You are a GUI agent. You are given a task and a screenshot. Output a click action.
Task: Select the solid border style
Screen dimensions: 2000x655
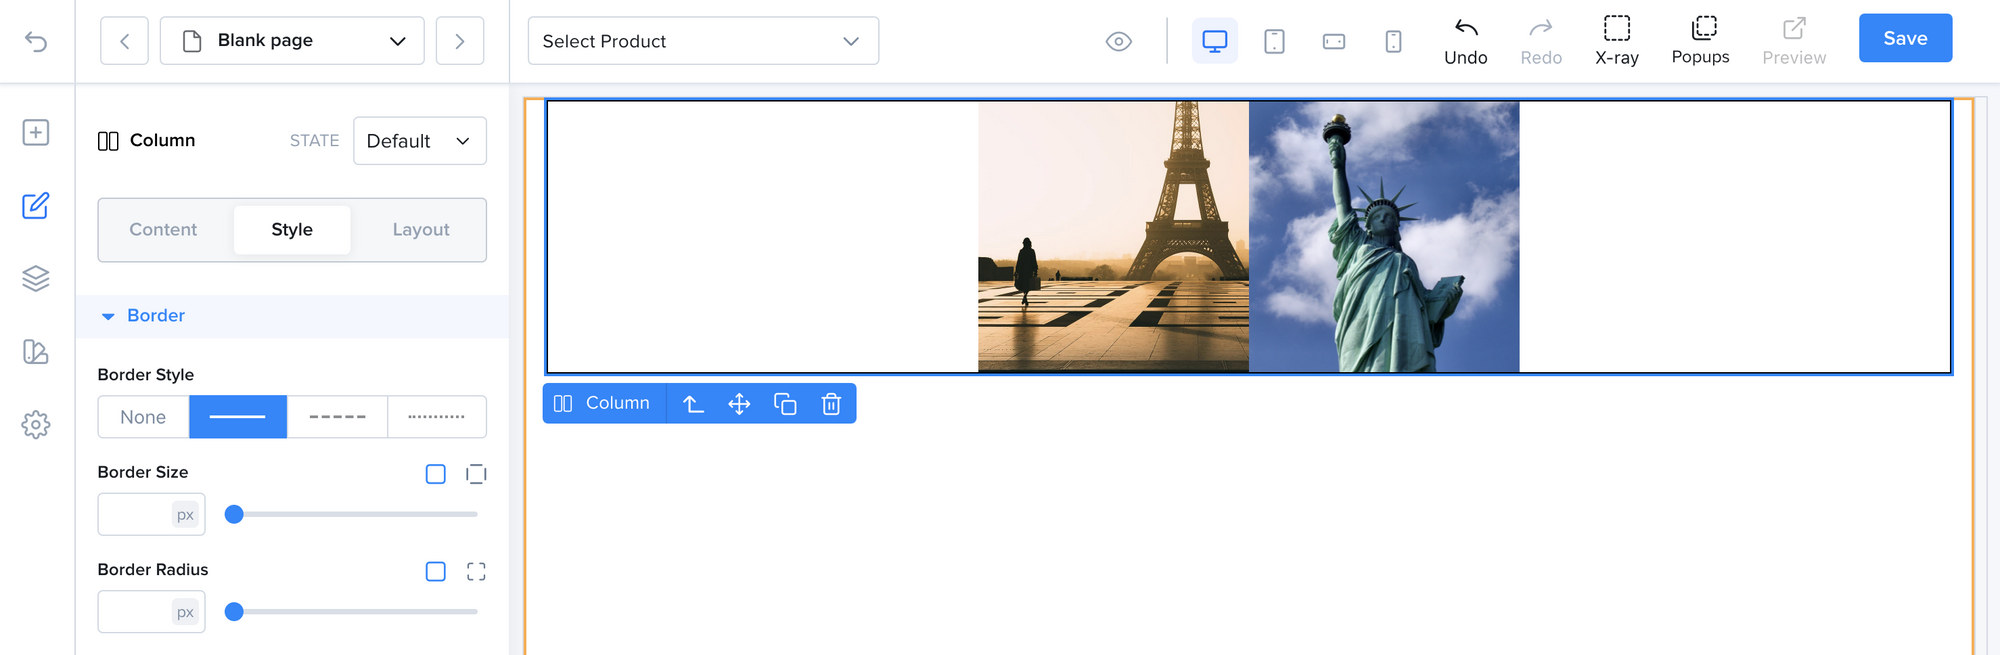[x=238, y=417]
